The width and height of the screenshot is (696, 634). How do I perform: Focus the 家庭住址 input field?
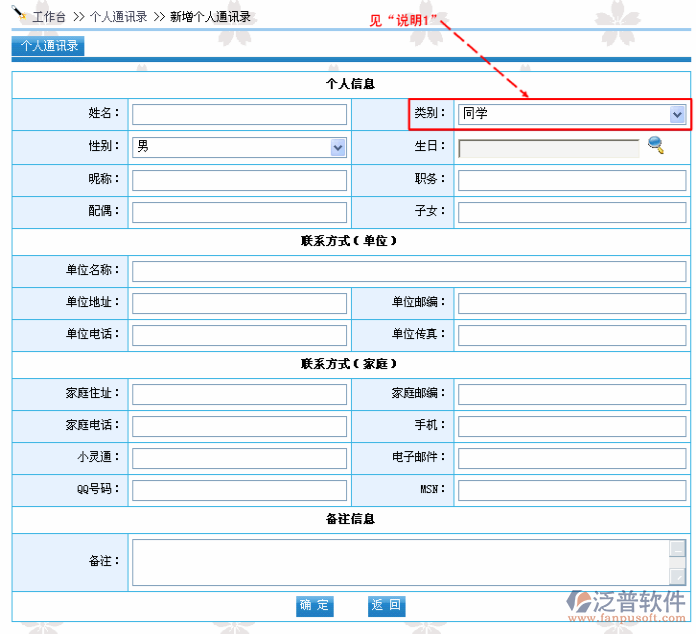point(239,394)
